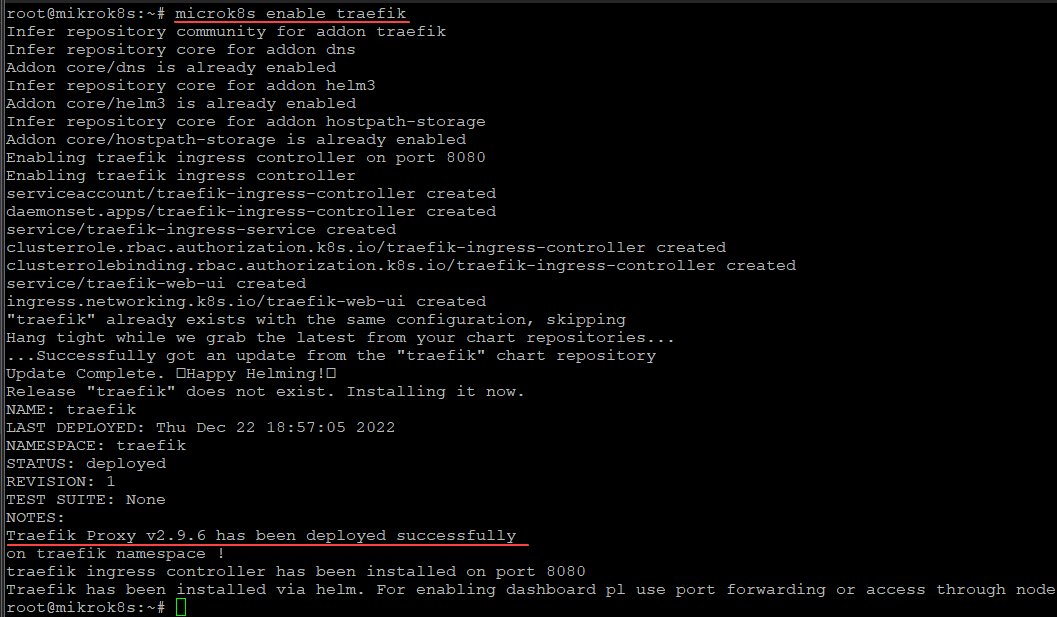
Task: Click the "on traefik namespace !" line
Action: click(x=106, y=554)
